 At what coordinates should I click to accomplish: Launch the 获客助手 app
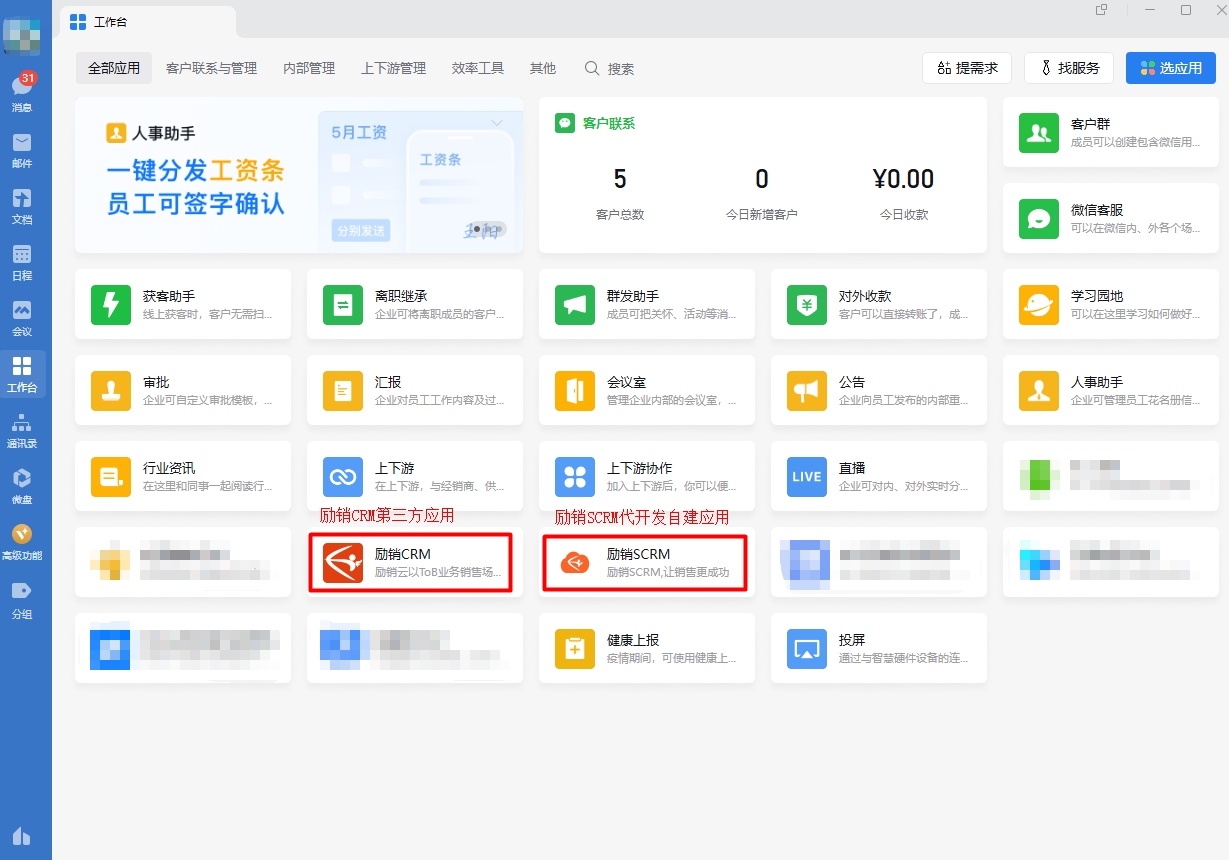tap(183, 304)
